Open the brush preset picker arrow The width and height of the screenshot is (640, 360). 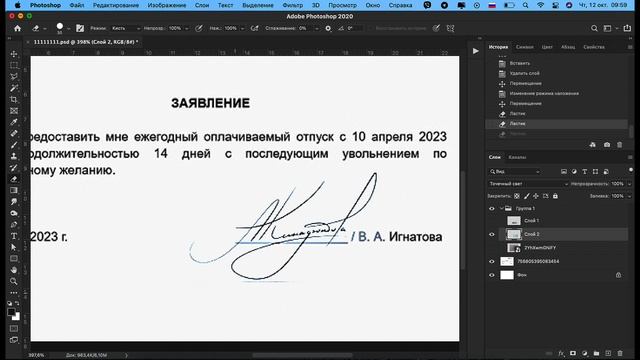68,29
